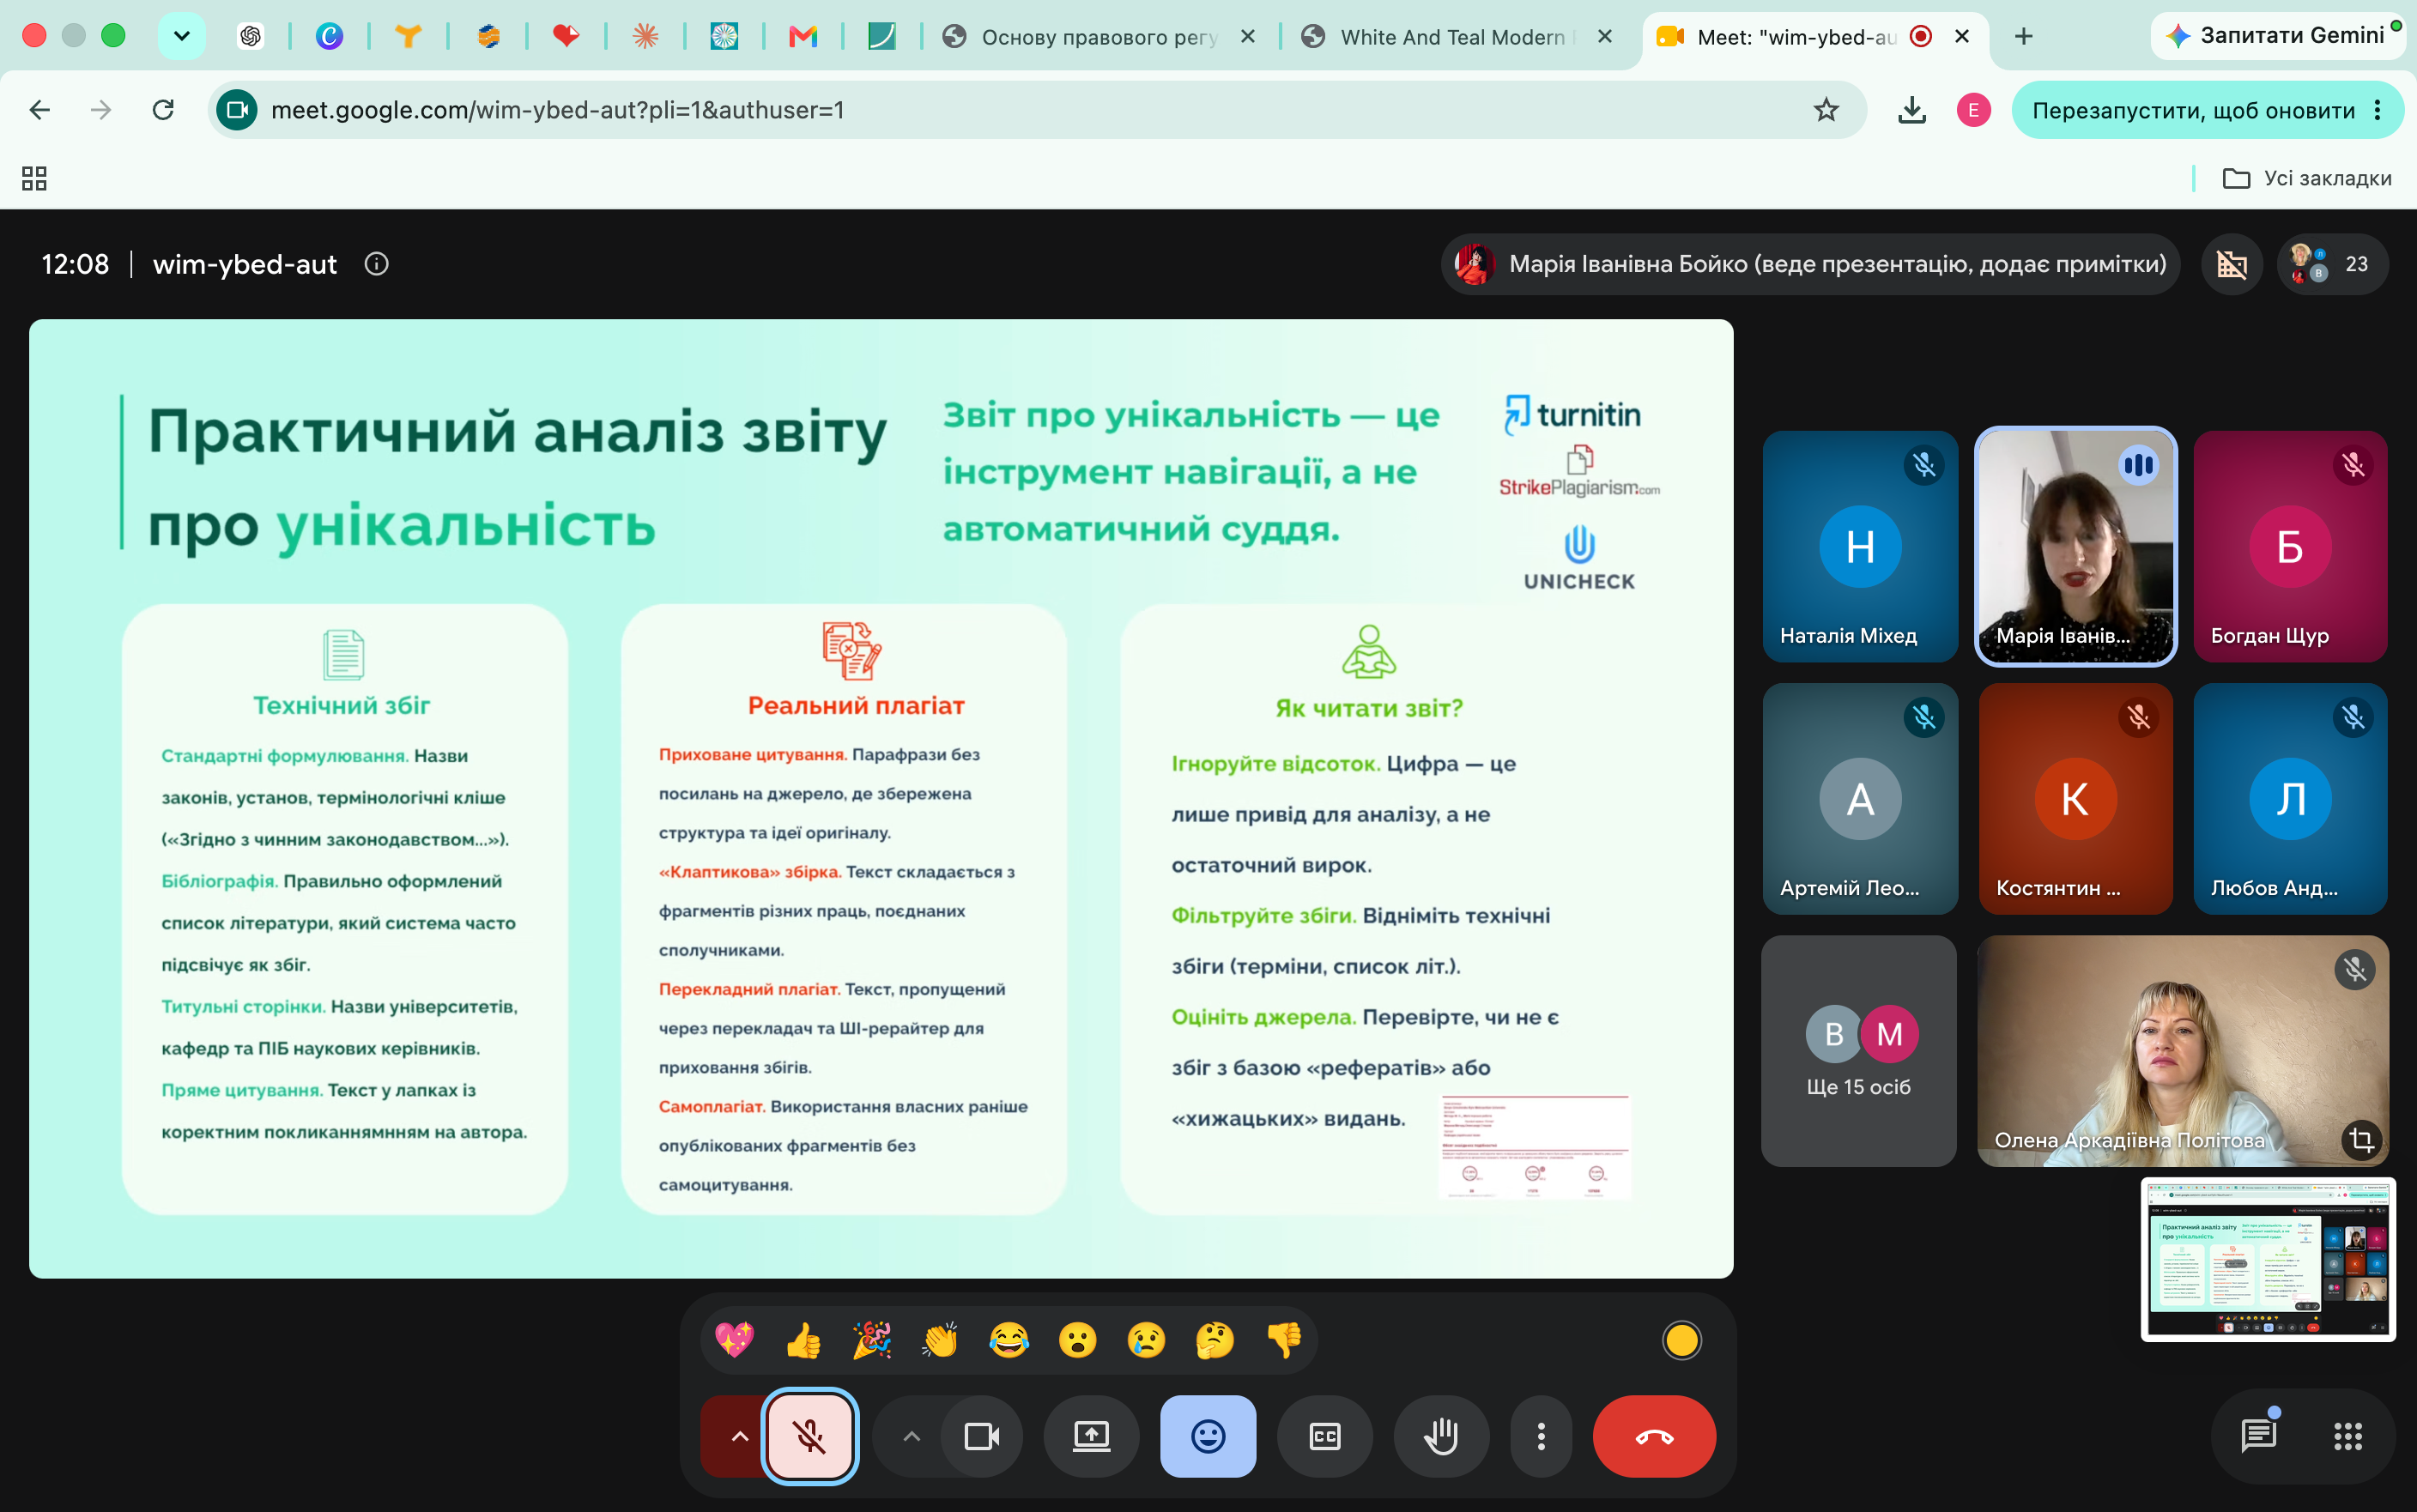Turn on closed captions
Image resolution: width=2417 pixels, height=1512 pixels.
coord(1325,1436)
